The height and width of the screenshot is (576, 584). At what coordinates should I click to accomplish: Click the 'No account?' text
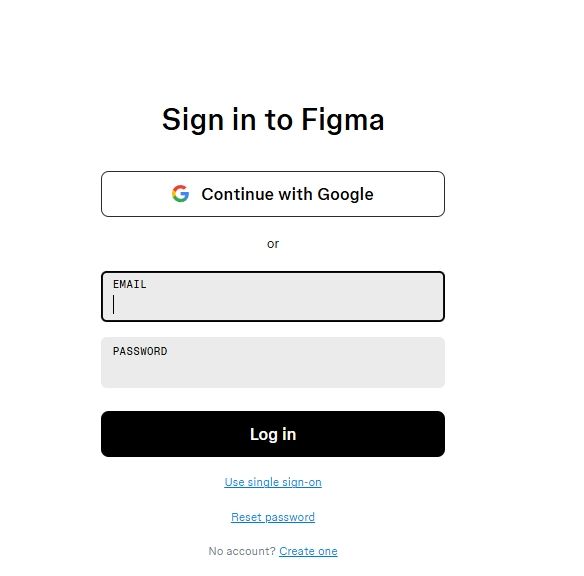(x=242, y=551)
